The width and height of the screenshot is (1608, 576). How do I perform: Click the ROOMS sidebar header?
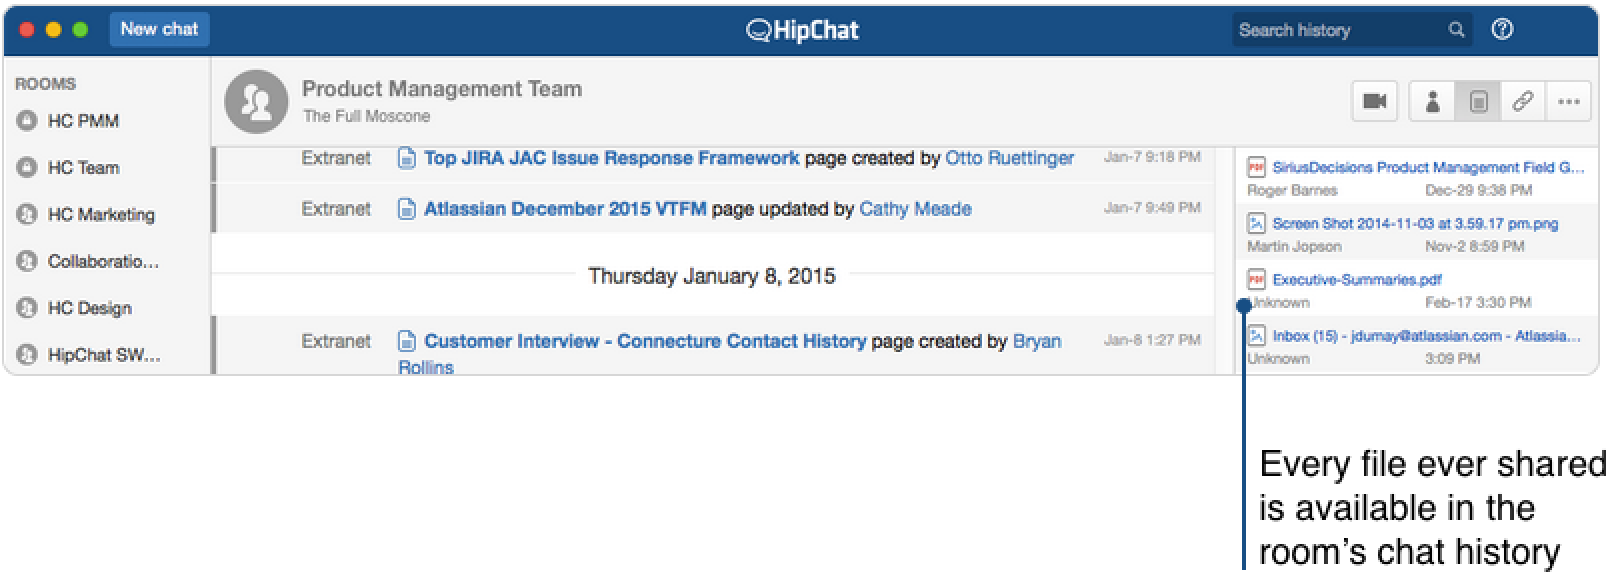[x=45, y=84]
